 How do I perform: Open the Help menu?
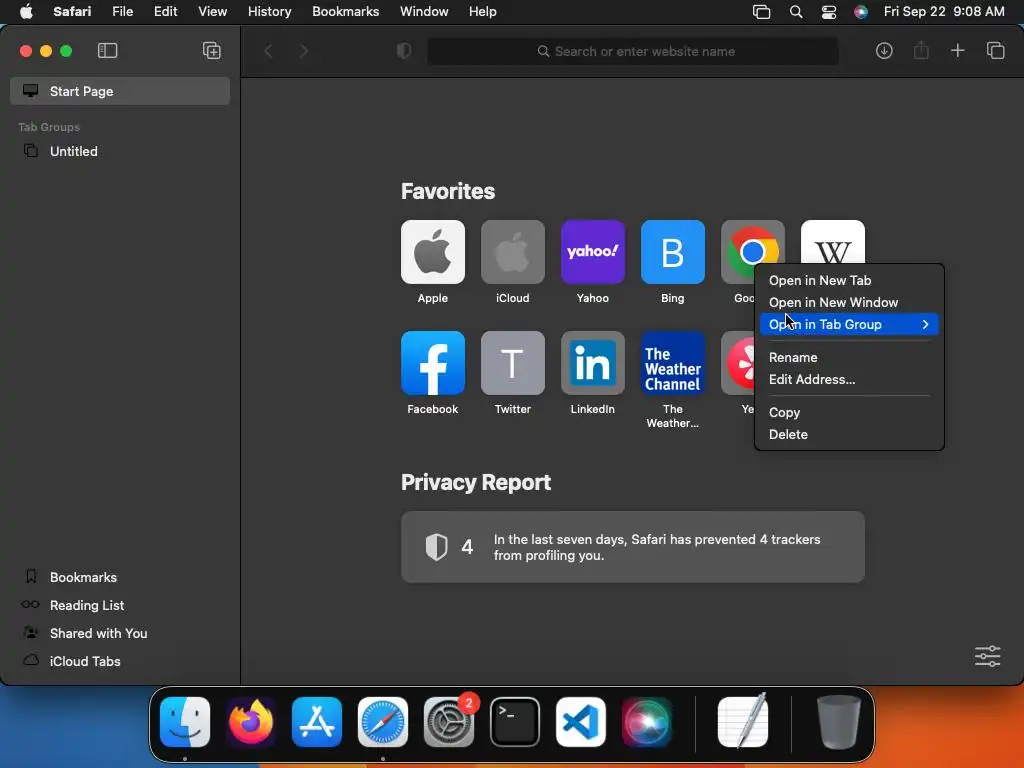pos(483,12)
